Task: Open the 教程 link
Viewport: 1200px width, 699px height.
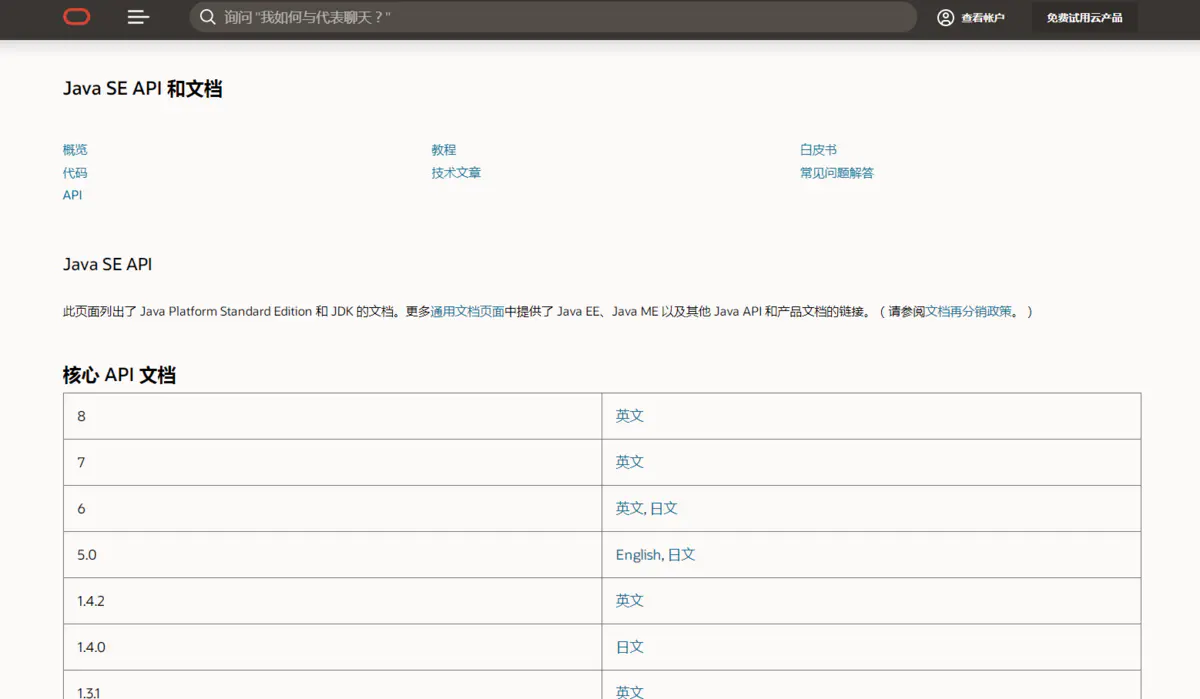Action: [444, 150]
